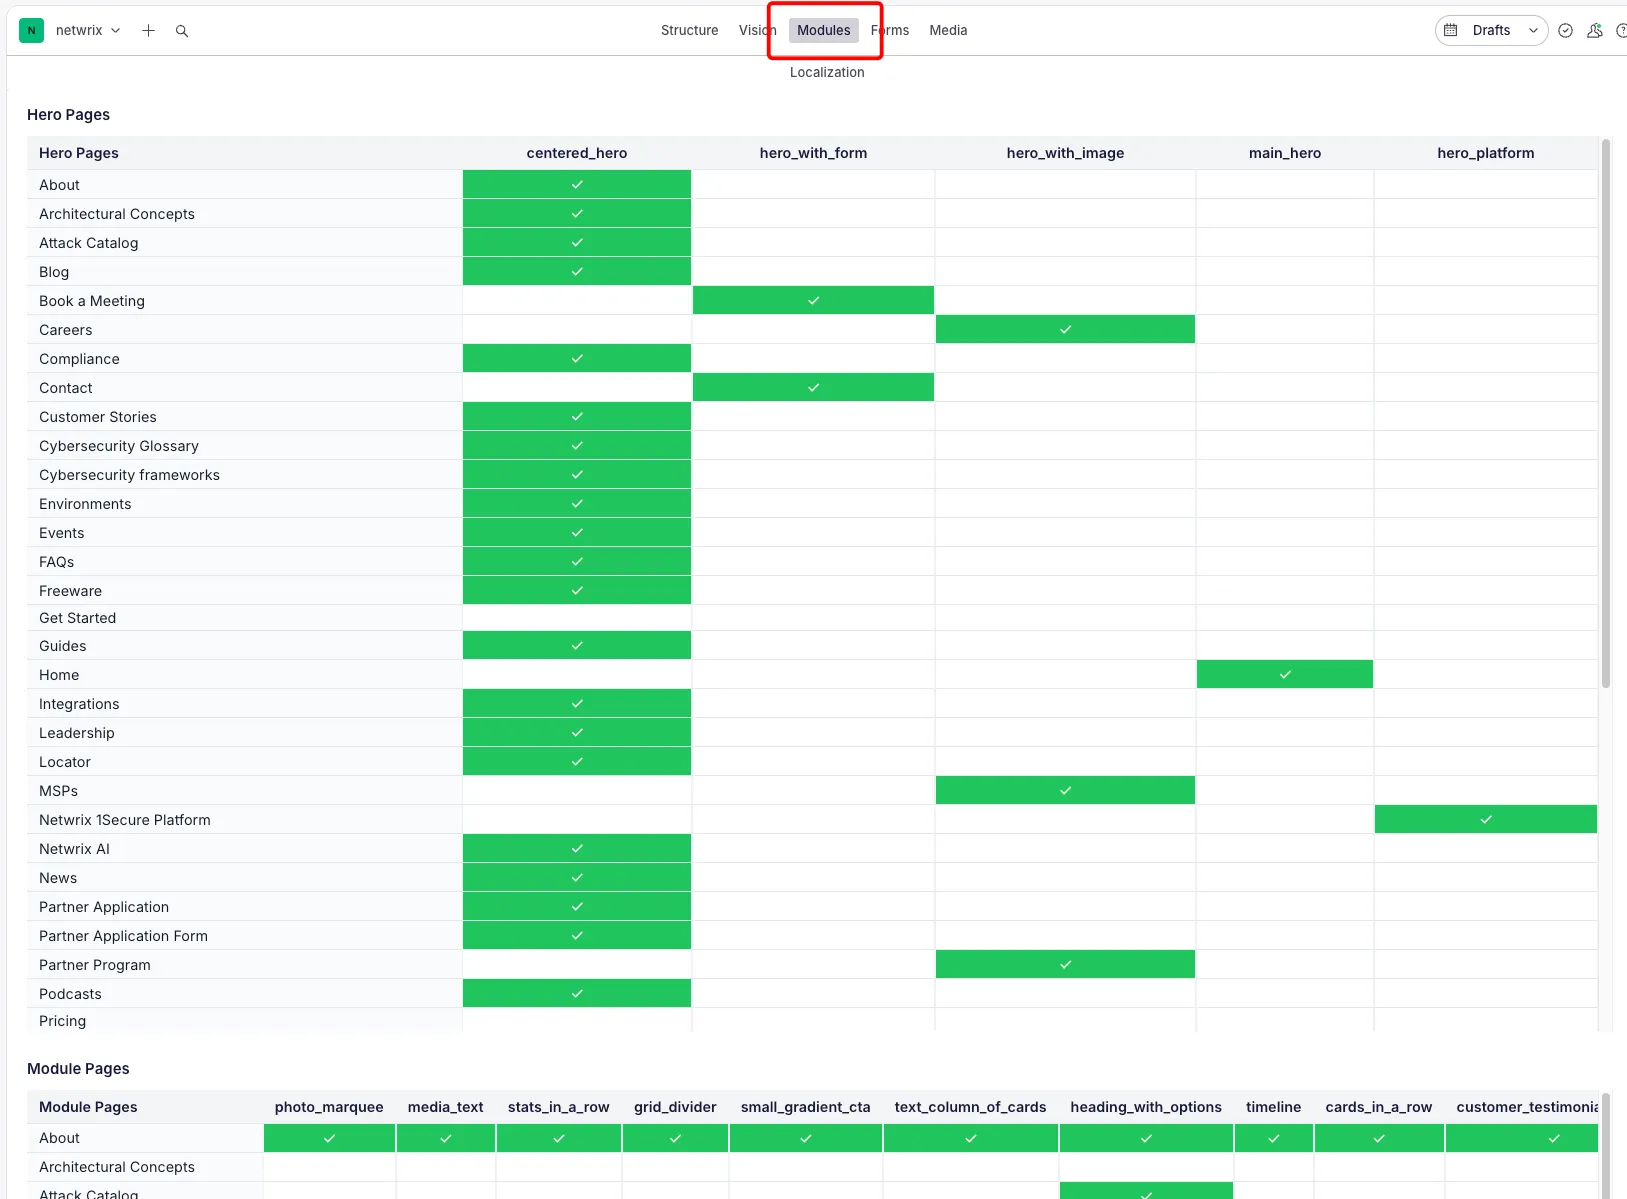Expand the Drafts dropdown chevron

[1533, 30]
